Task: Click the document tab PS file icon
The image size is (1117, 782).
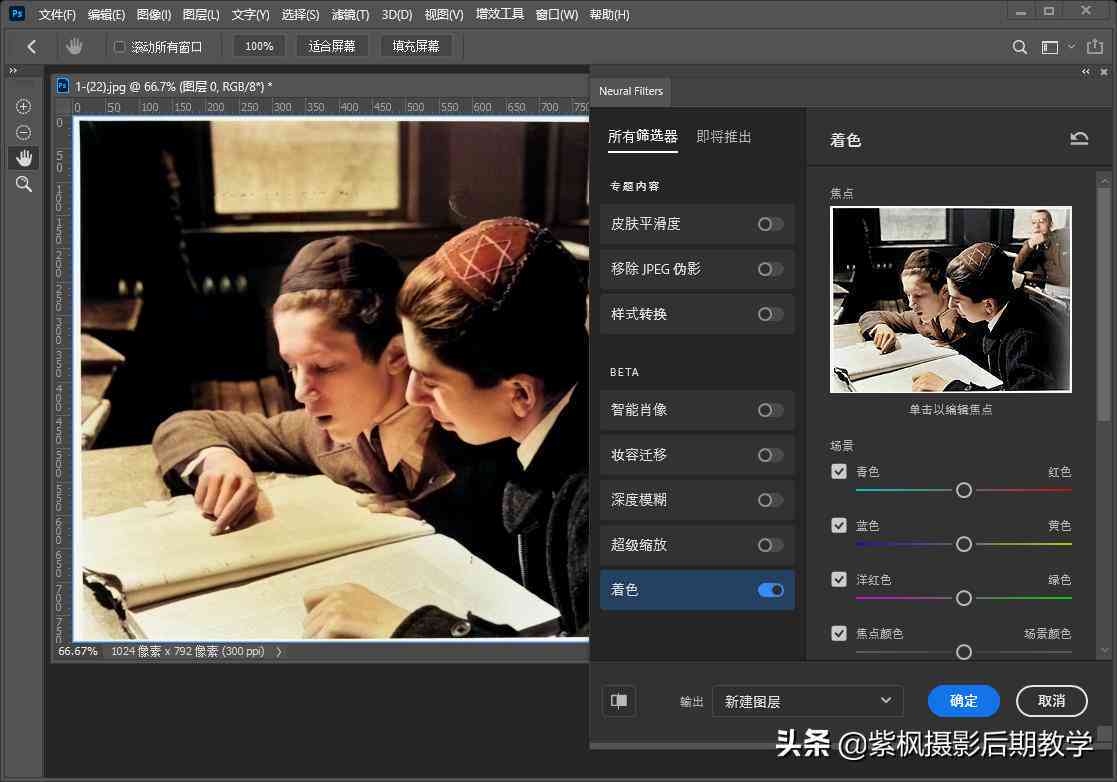Action: pyautogui.click(x=63, y=86)
